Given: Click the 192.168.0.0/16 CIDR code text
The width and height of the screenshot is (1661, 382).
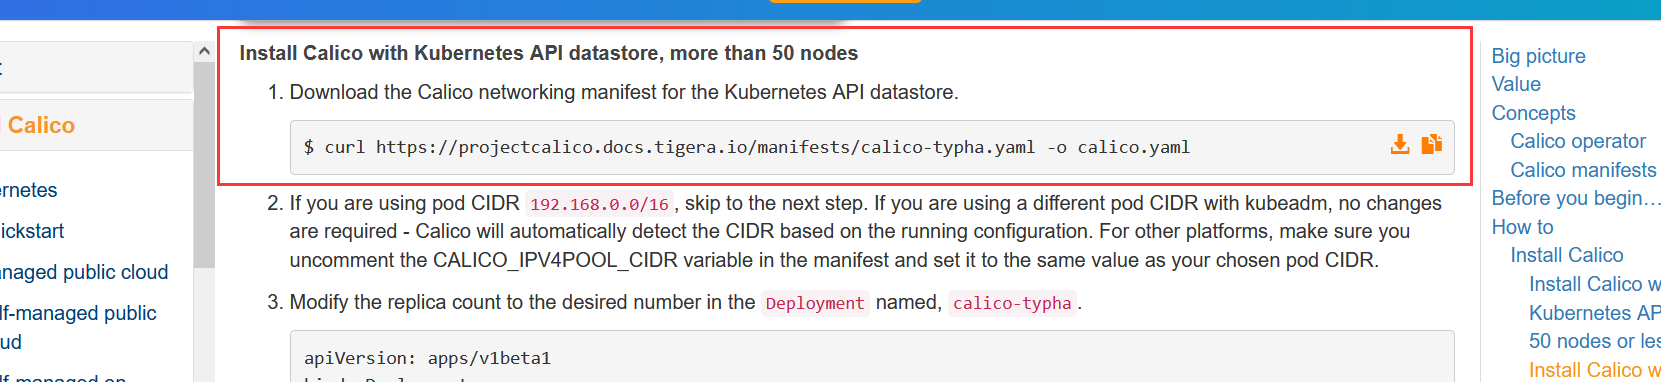Looking at the screenshot, I should [599, 204].
